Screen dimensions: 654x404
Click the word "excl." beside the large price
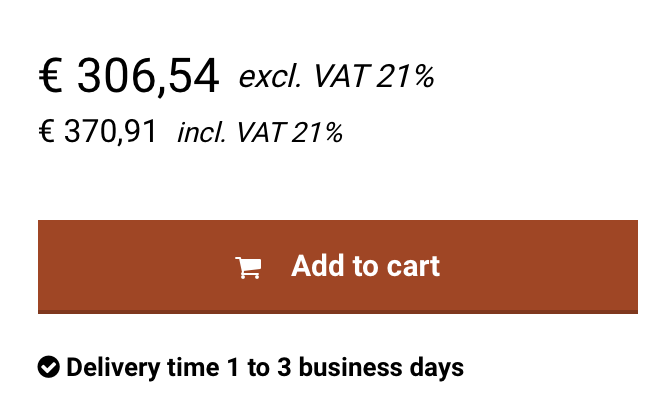coord(269,76)
